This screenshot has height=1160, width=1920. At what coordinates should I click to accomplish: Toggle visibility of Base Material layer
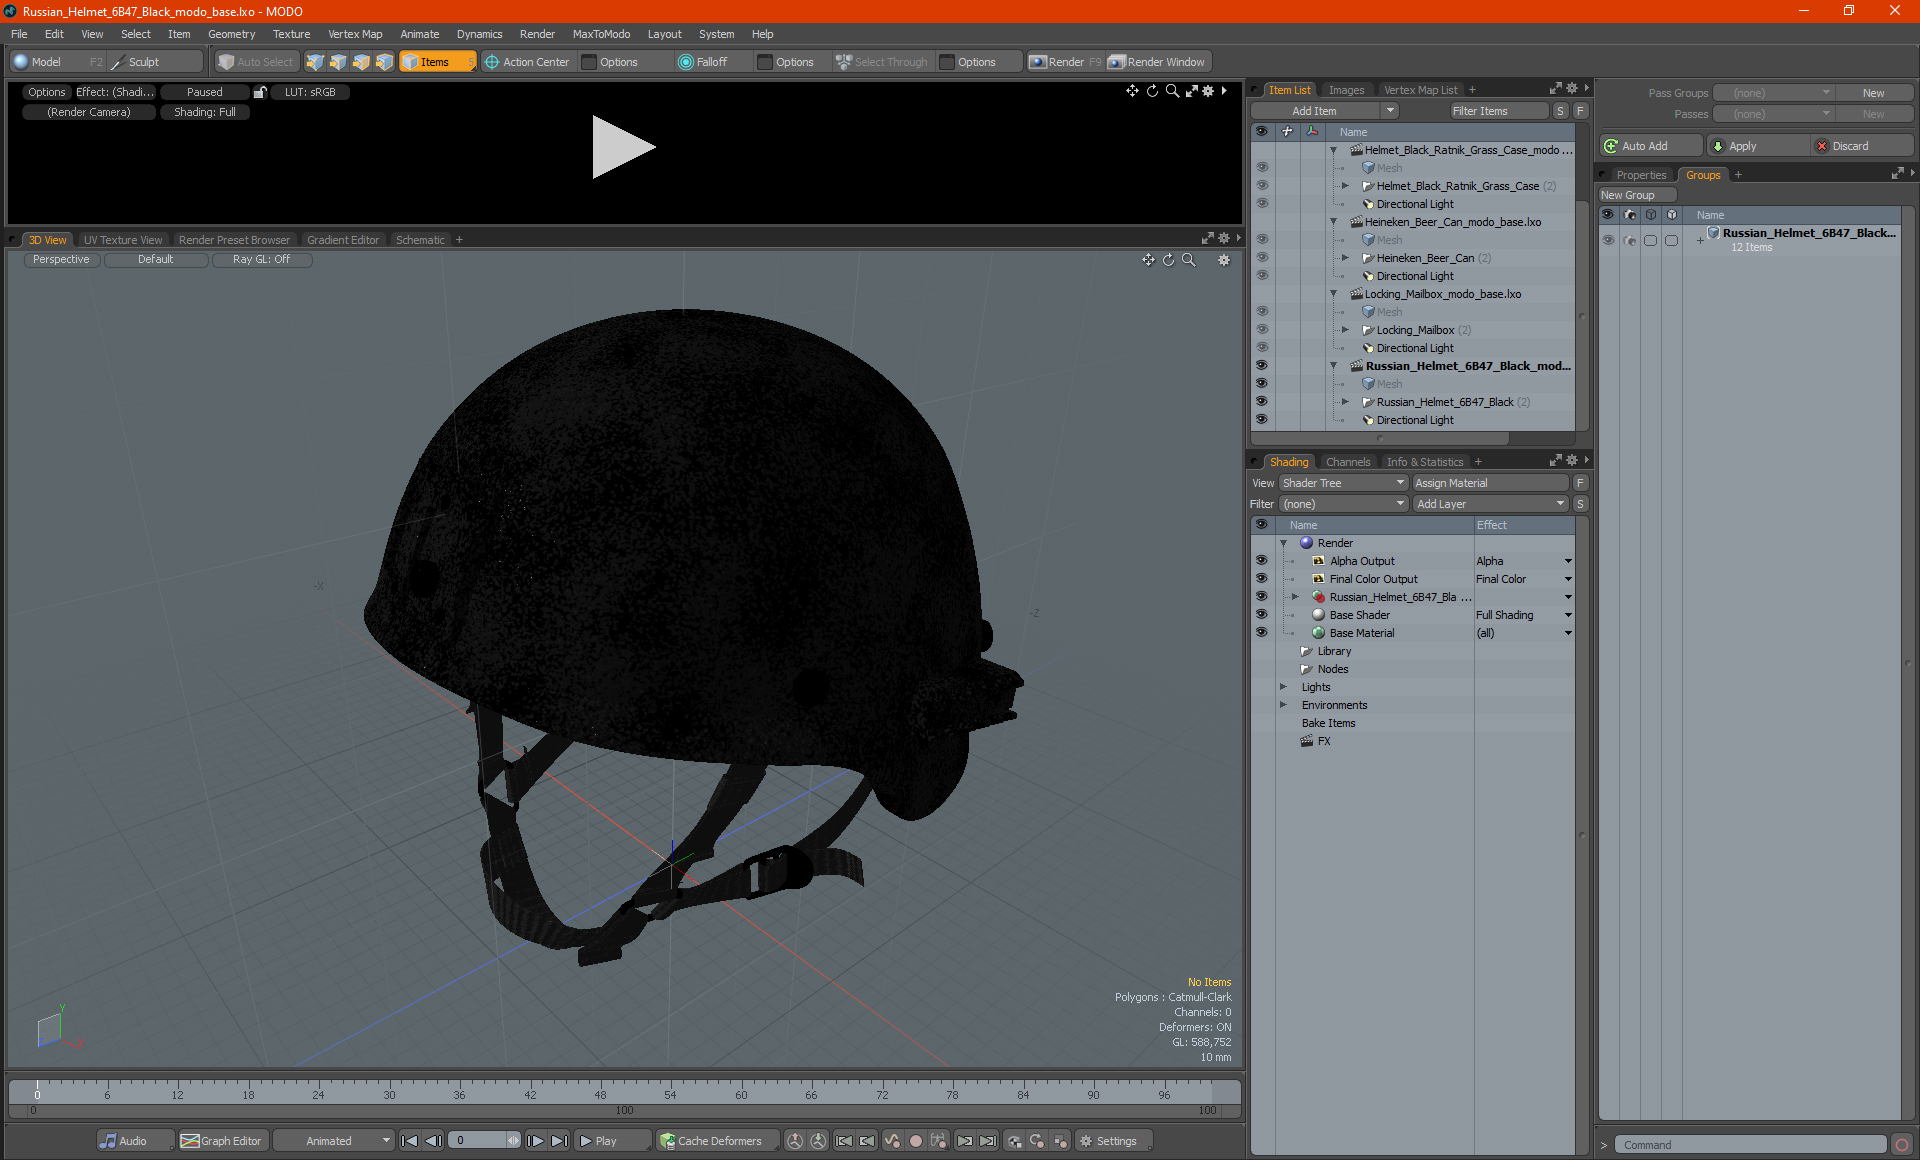(1262, 633)
